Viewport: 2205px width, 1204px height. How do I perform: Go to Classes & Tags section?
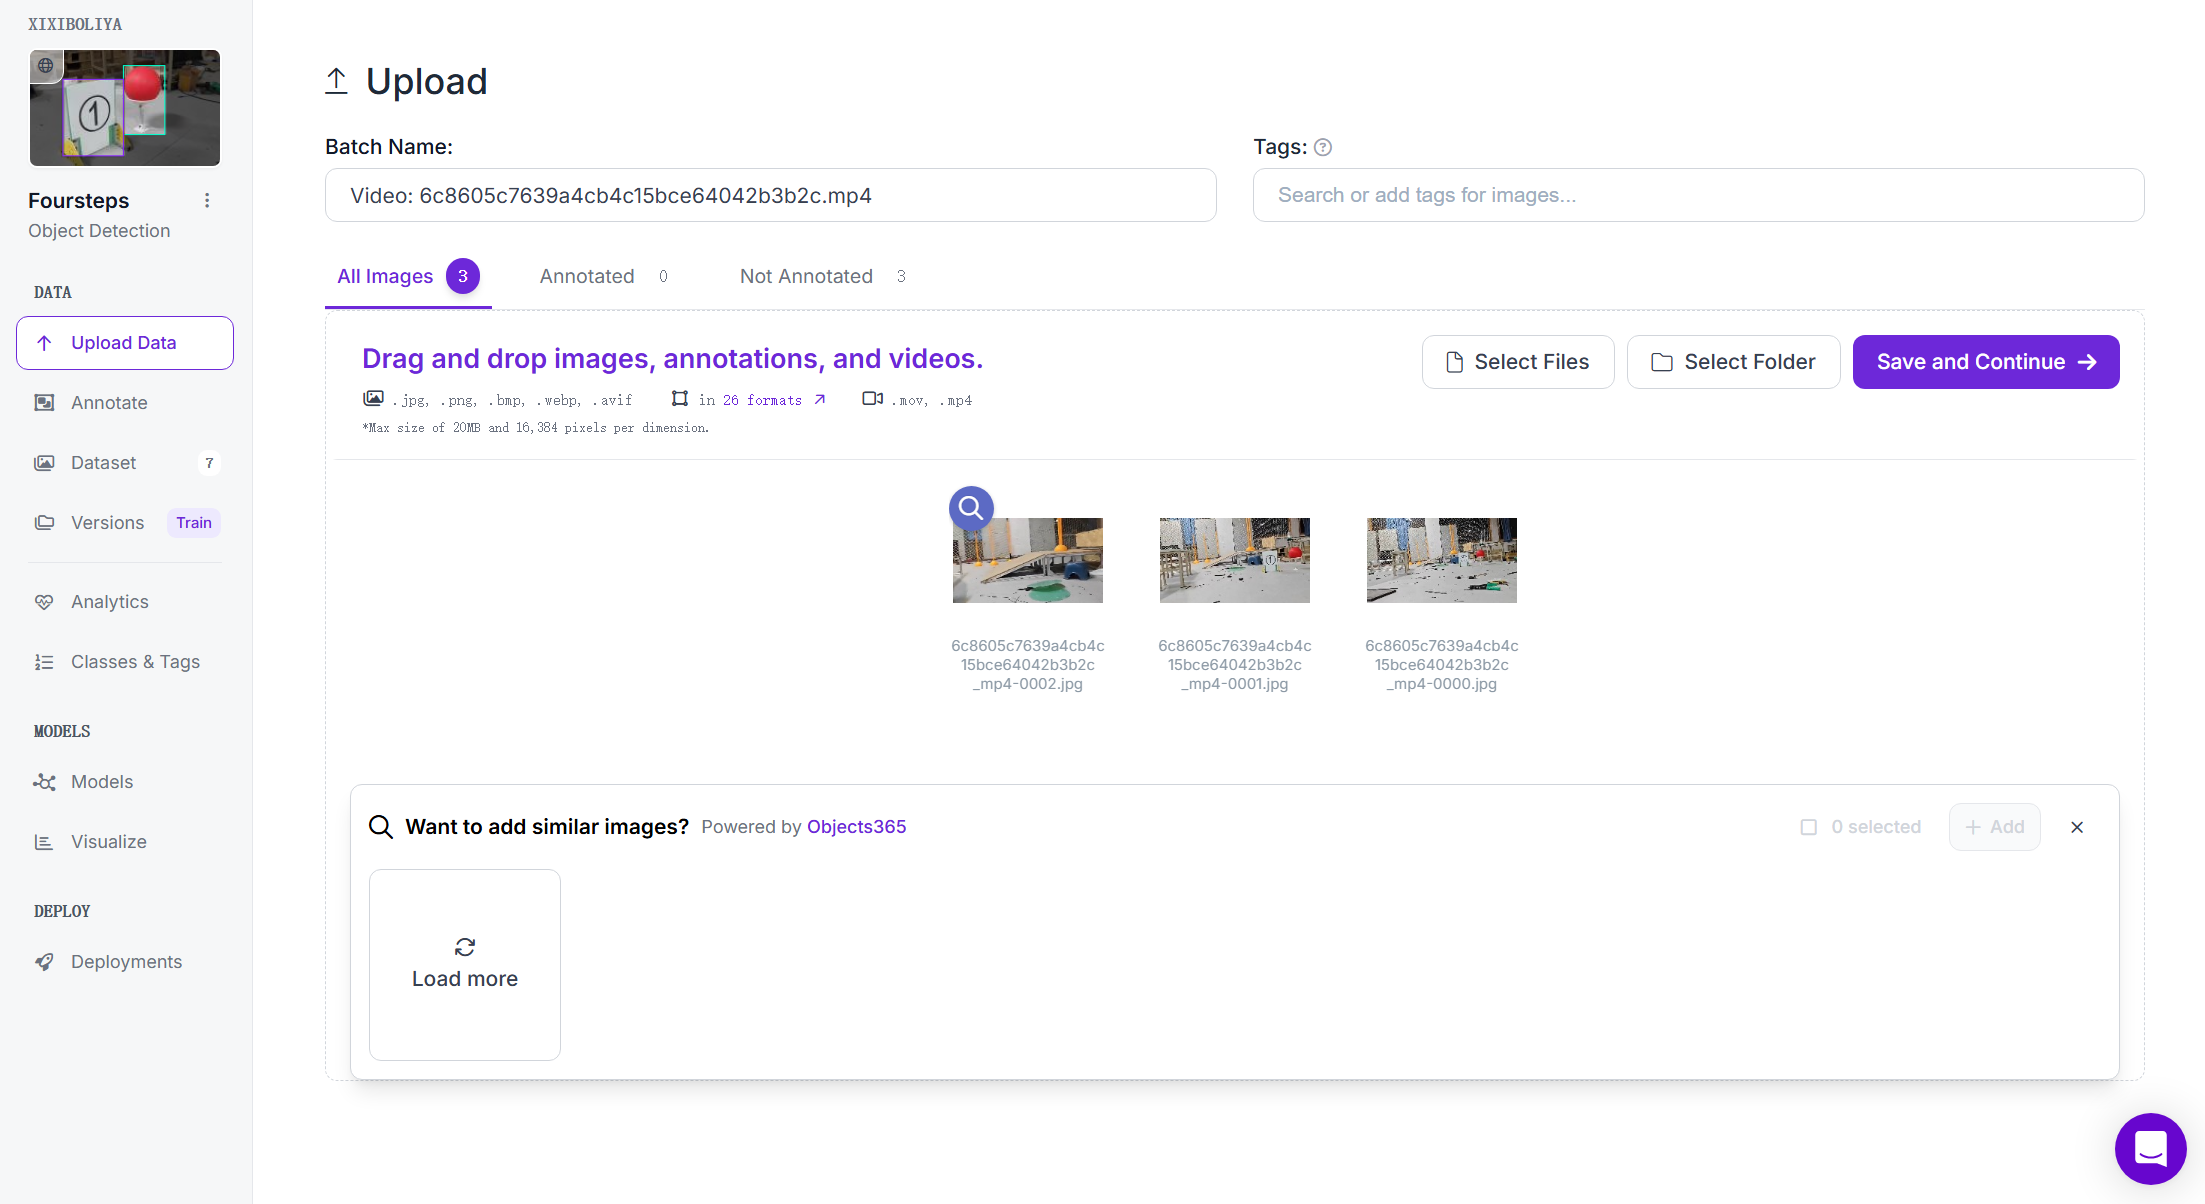[135, 662]
